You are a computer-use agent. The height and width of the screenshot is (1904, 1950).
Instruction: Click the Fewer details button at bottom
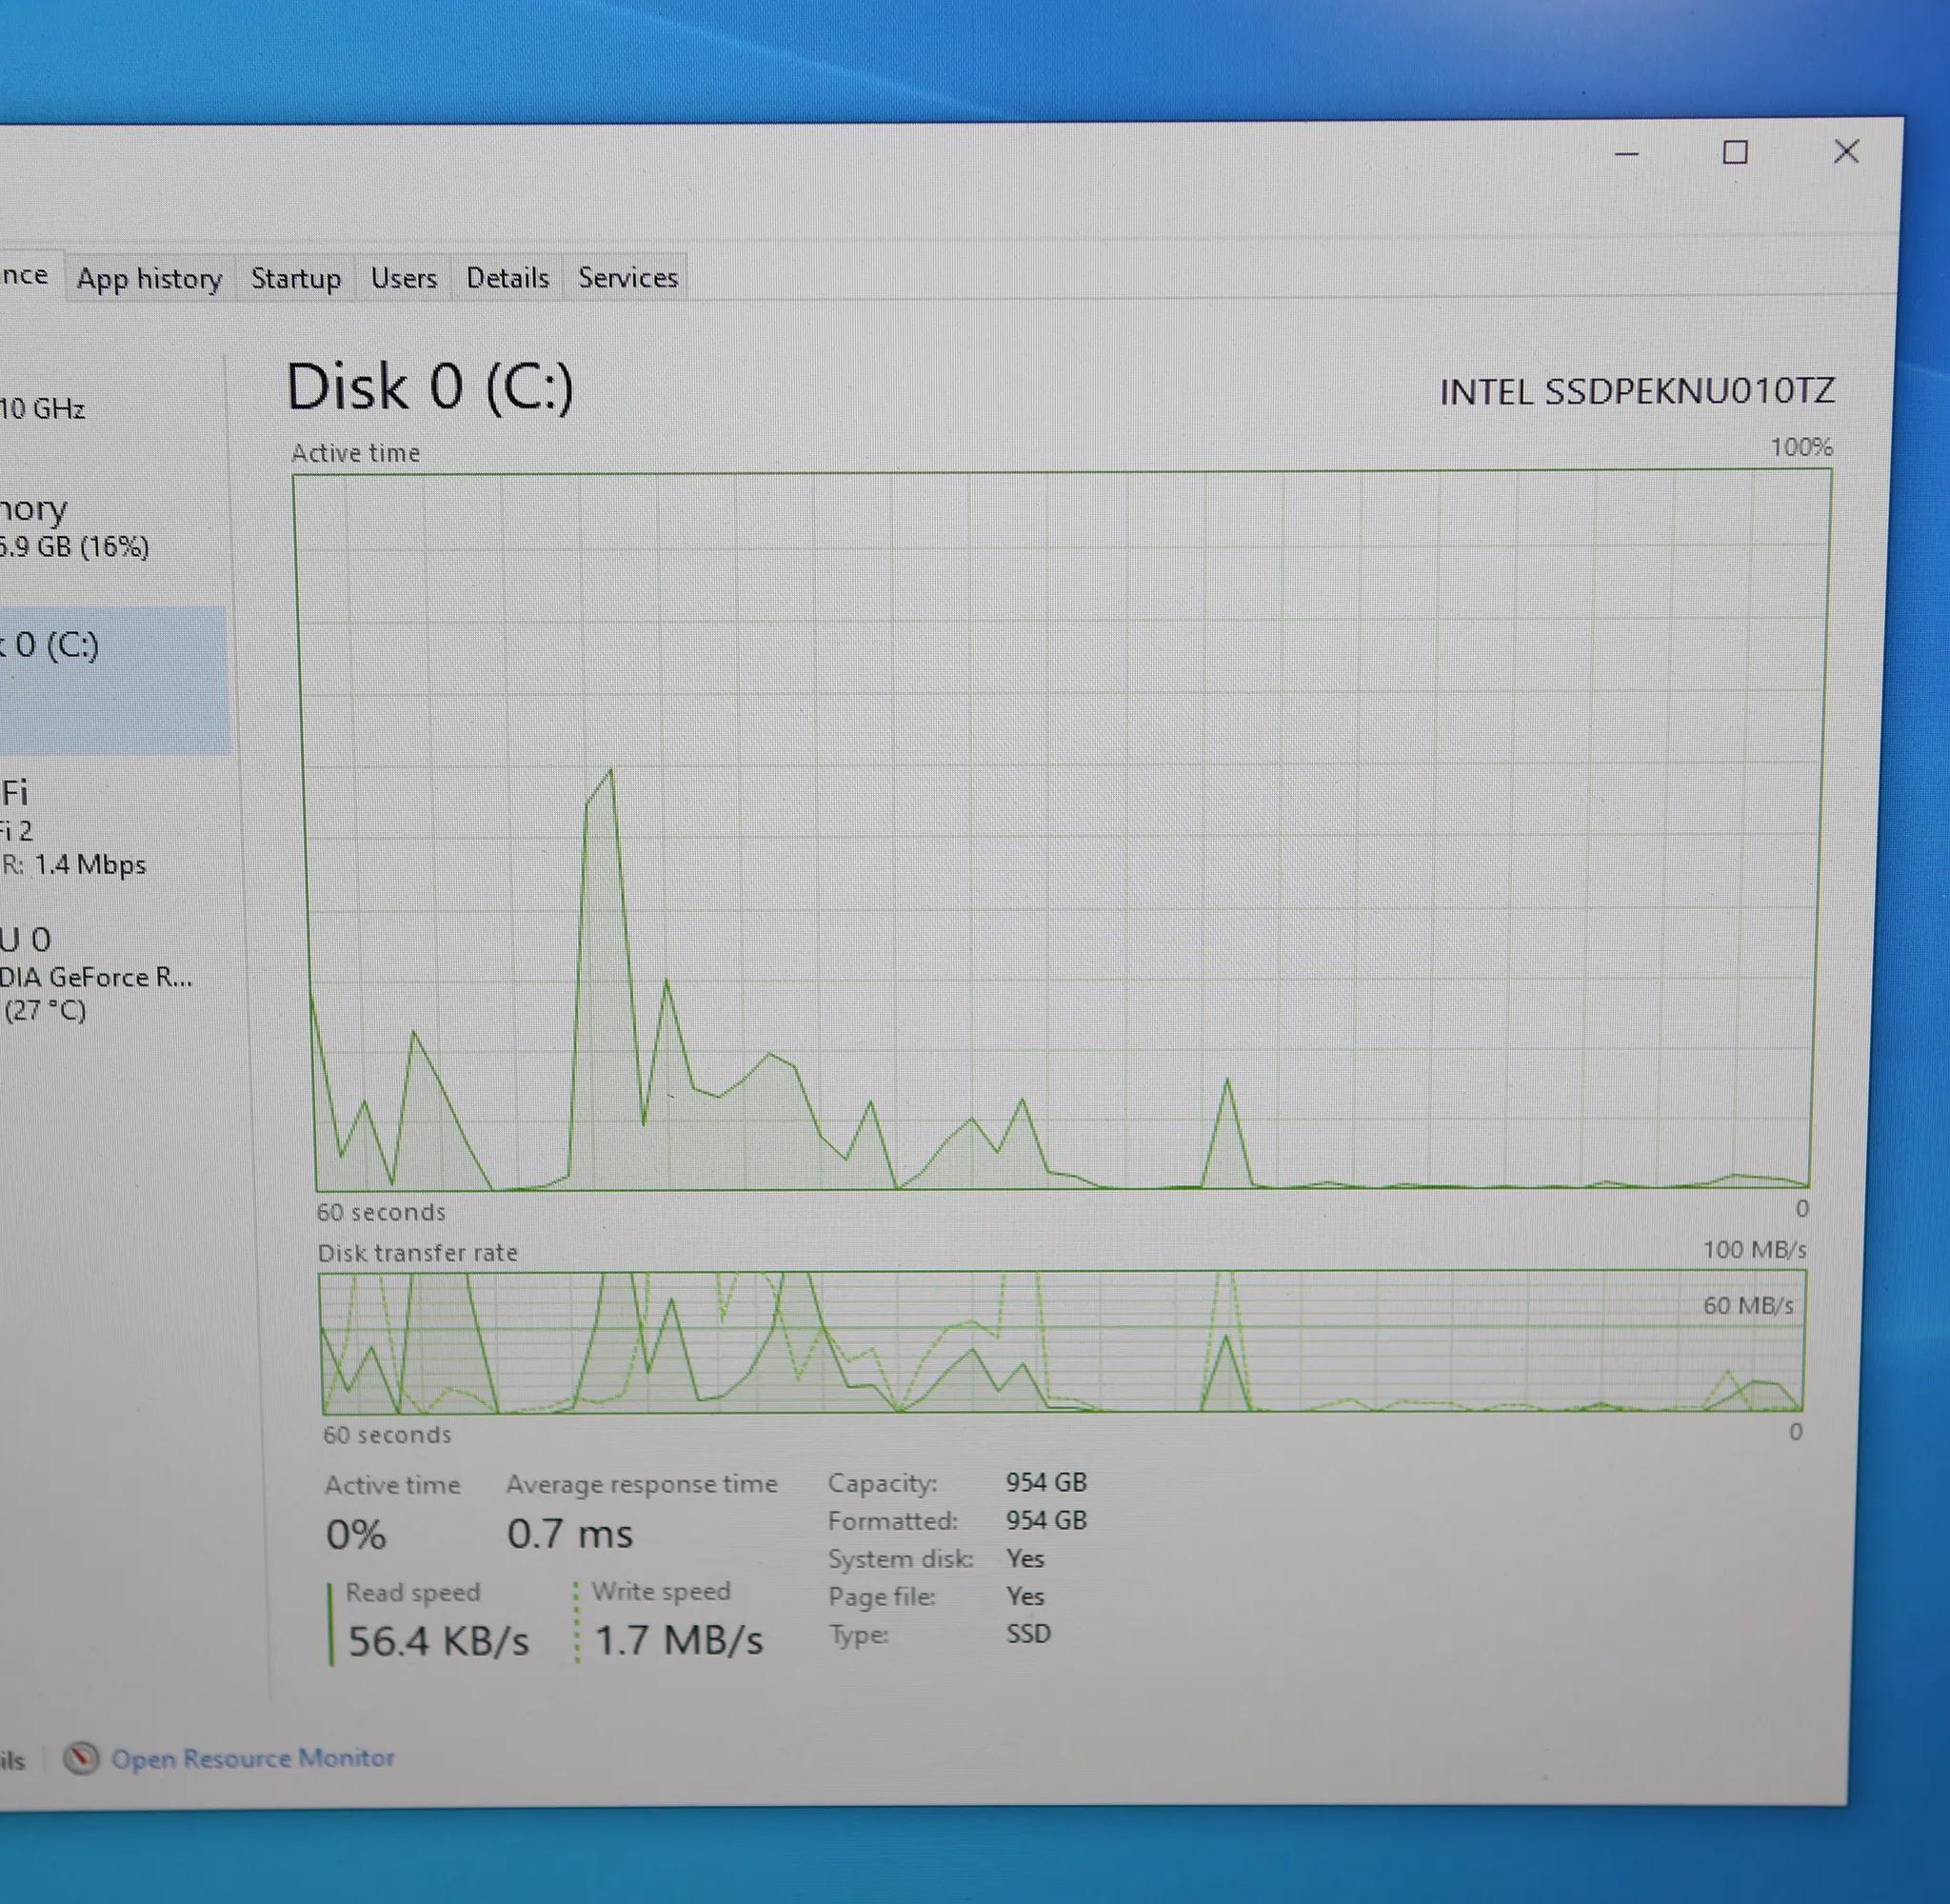12,1759
